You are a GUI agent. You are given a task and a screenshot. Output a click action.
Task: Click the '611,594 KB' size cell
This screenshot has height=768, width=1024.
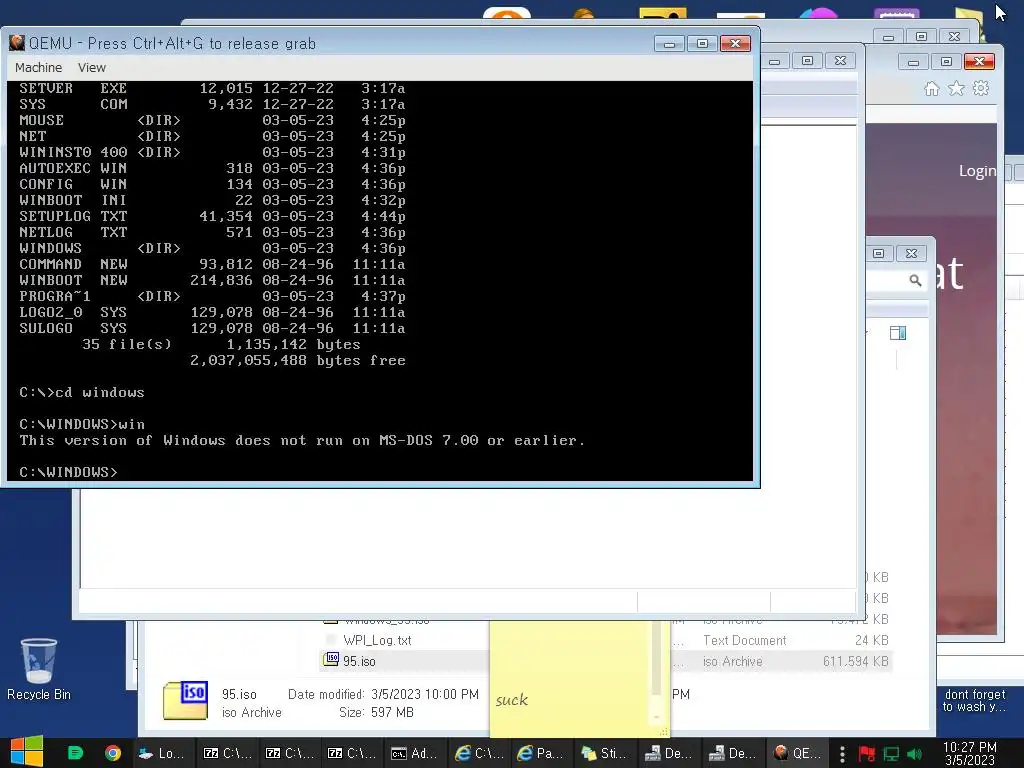coord(856,662)
